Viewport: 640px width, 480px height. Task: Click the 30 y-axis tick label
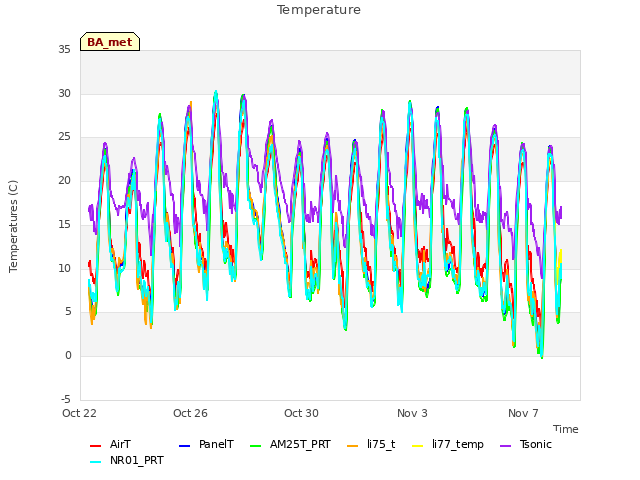[64, 93]
